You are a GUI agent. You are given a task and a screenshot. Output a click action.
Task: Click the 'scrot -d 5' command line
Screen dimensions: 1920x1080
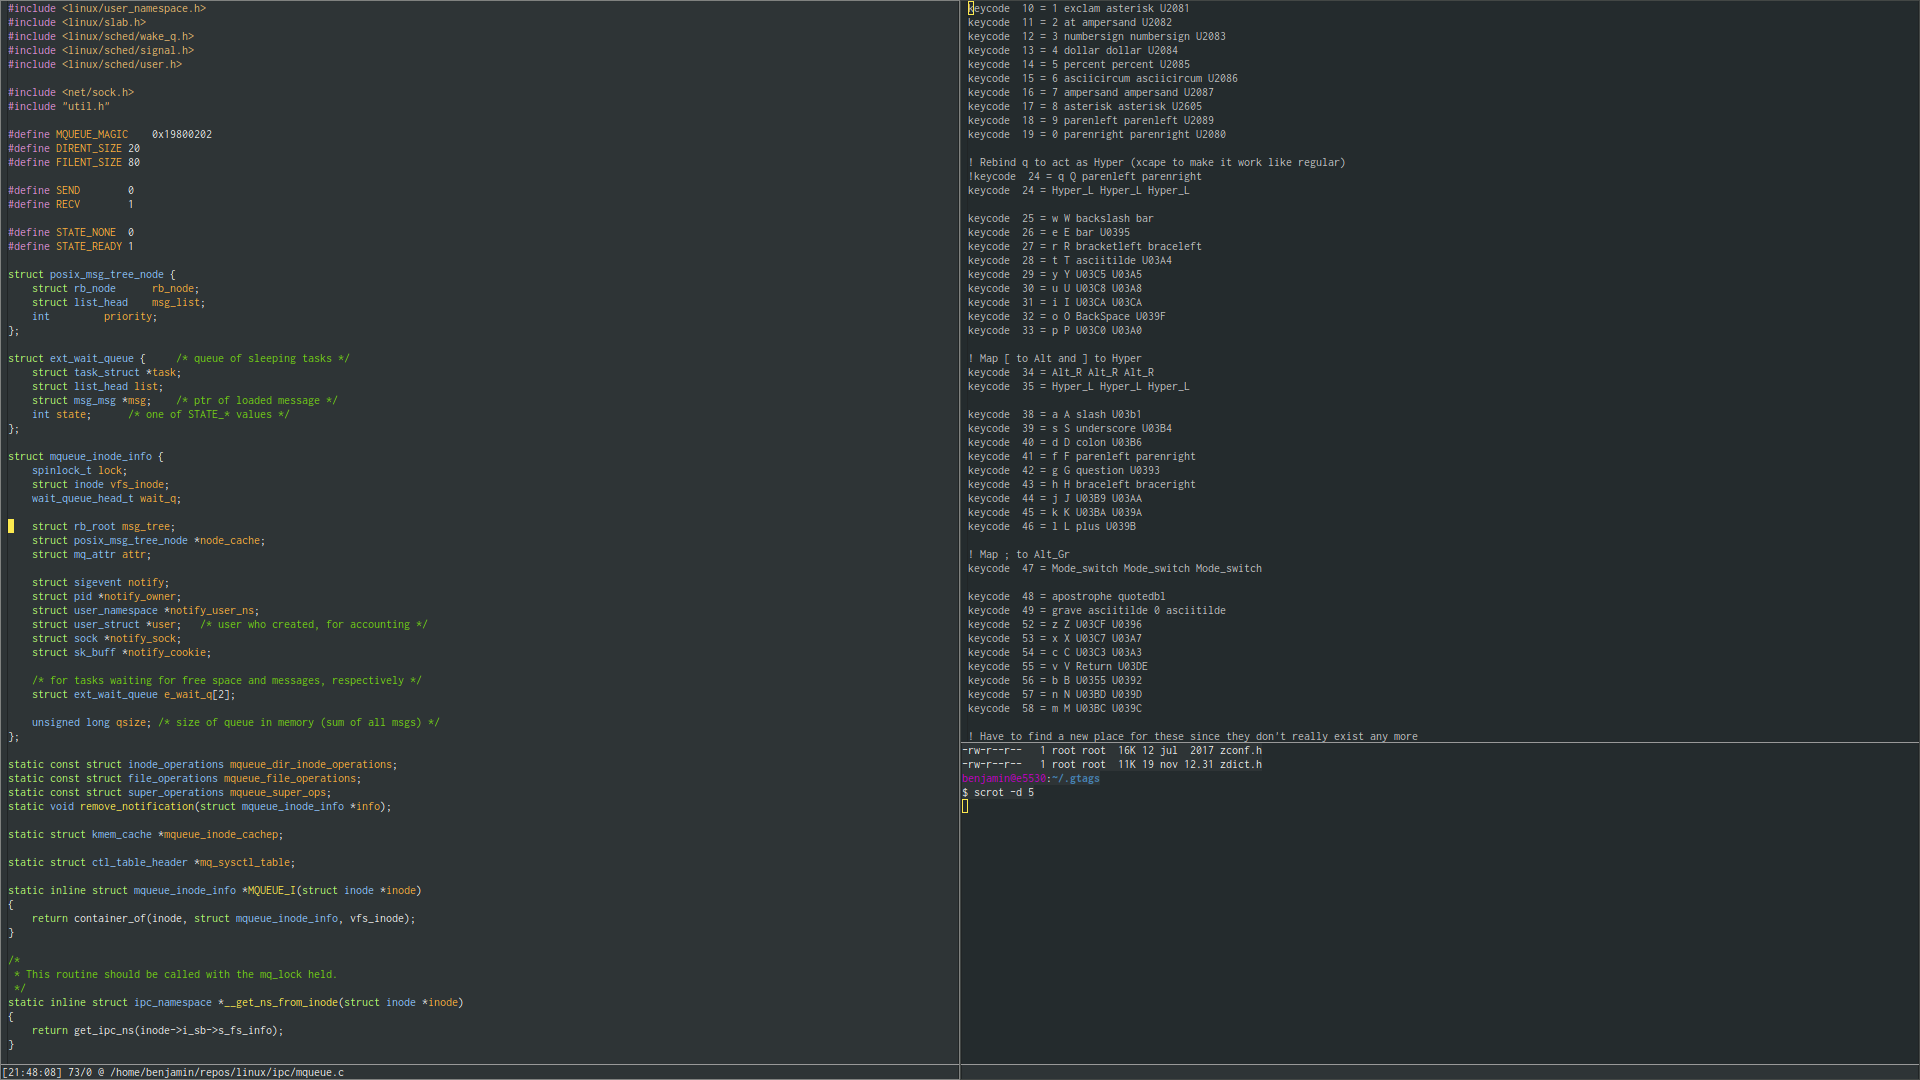click(1003, 792)
